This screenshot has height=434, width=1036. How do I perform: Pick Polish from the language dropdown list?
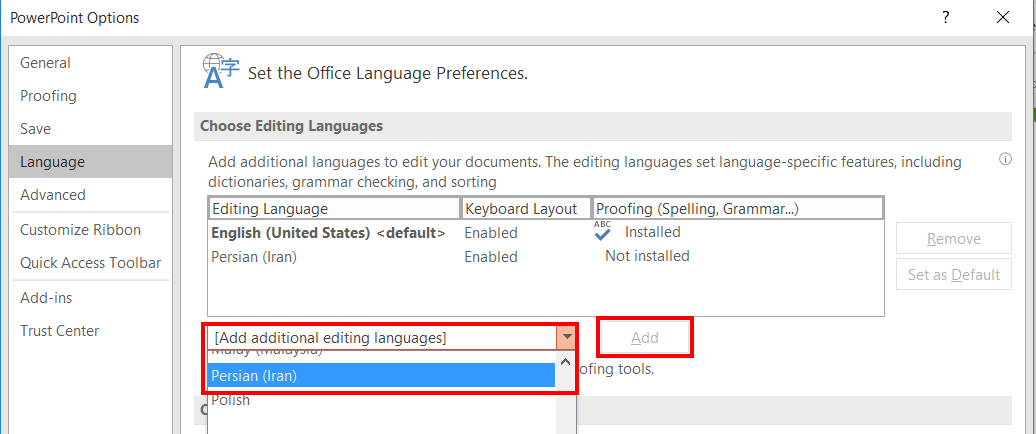point(231,400)
